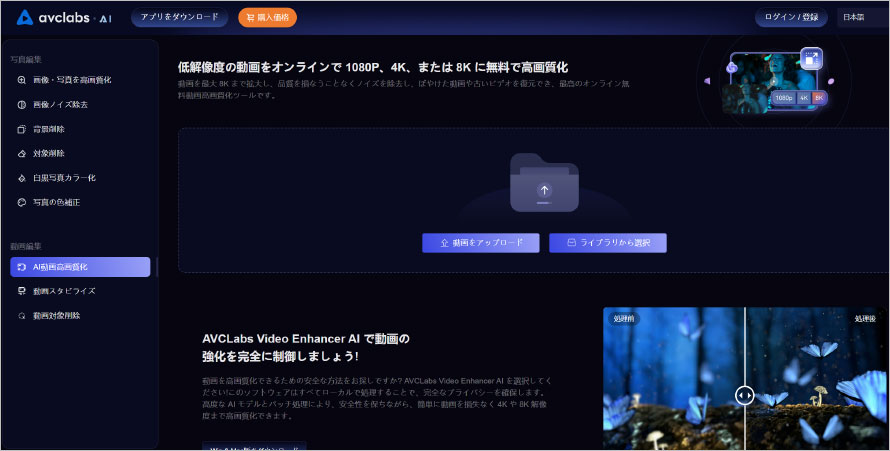The height and width of the screenshot is (451, 890).
Task: Click the heading 低解像度の動画をオンラインで 1080P
Action: click(x=373, y=68)
